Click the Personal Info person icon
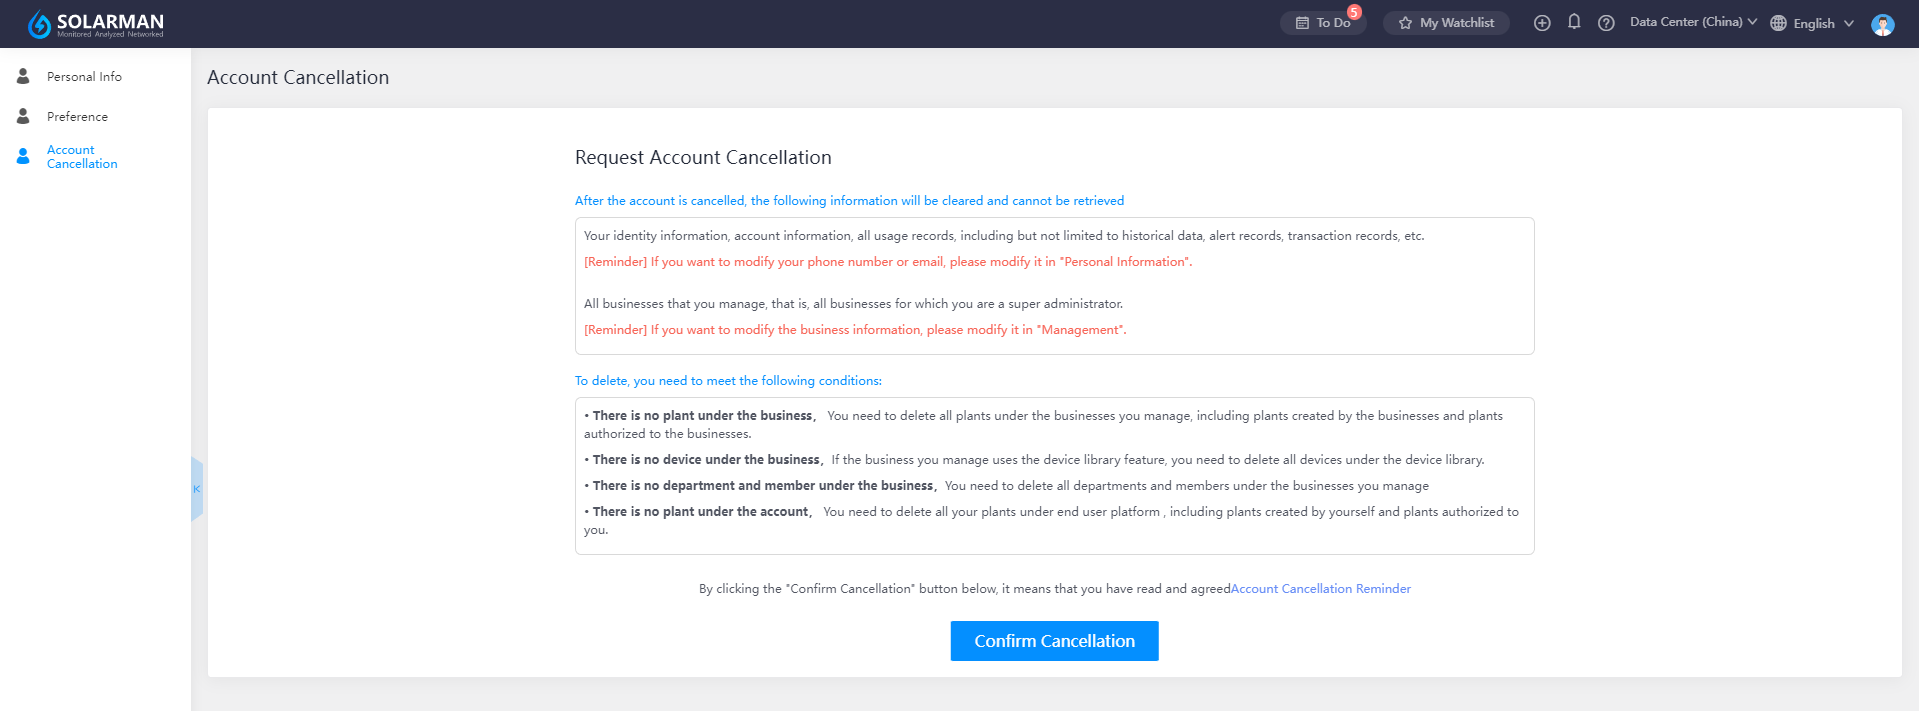The image size is (1919, 711). pyautogui.click(x=23, y=76)
